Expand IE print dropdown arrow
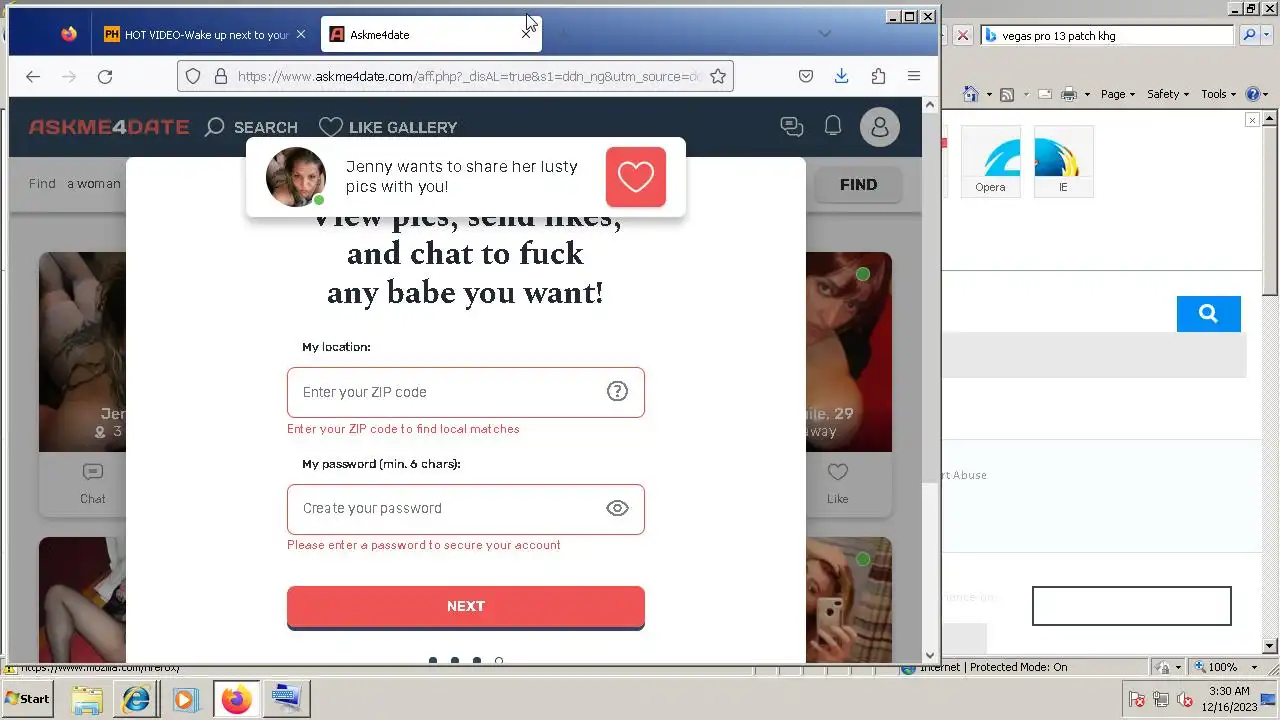The width and height of the screenshot is (1280, 720). [x=1086, y=95]
